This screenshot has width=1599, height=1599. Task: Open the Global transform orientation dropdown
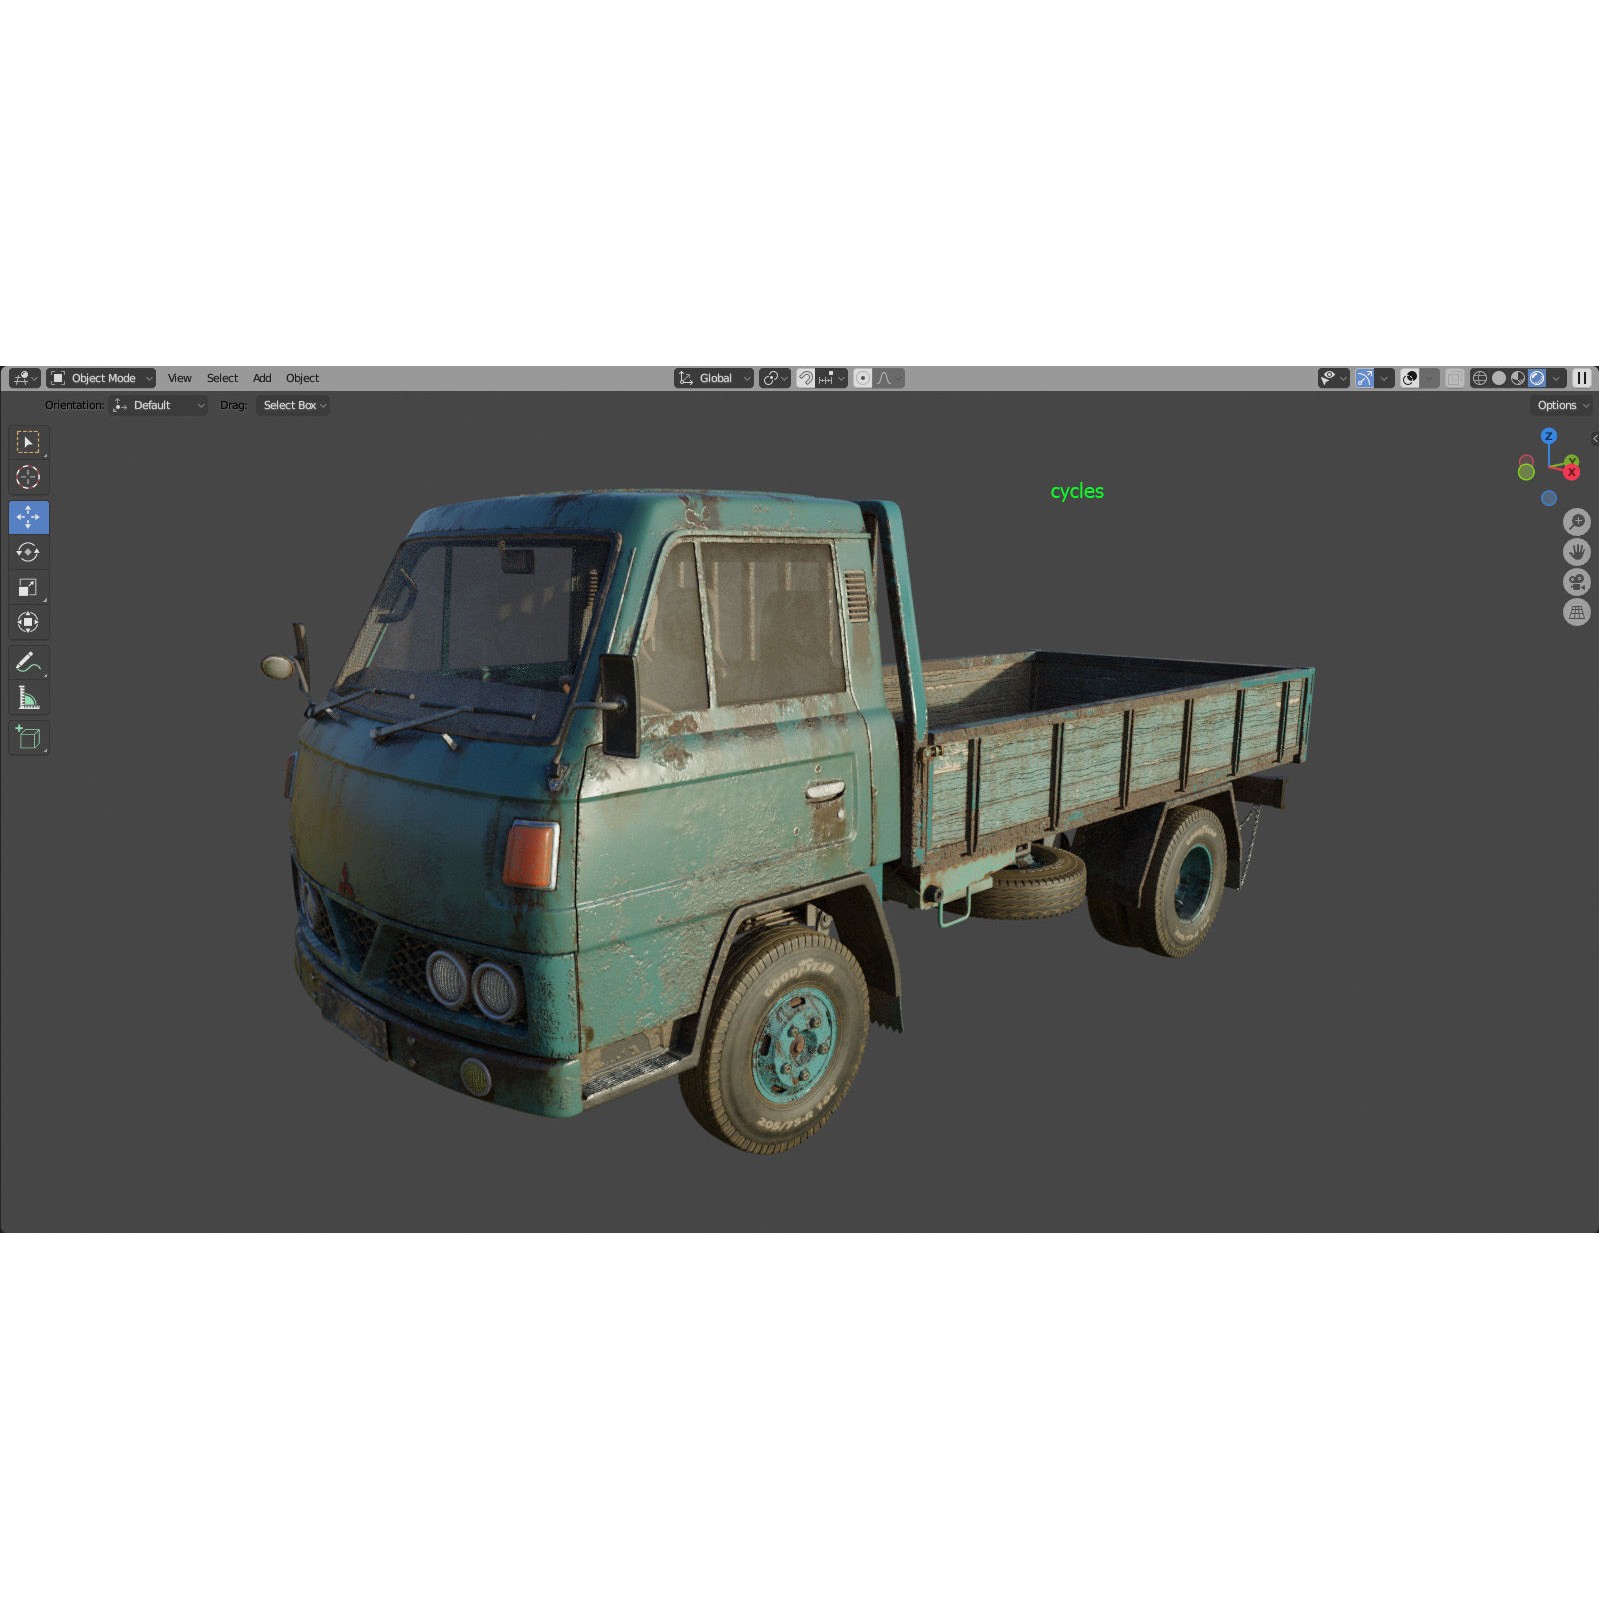[714, 378]
